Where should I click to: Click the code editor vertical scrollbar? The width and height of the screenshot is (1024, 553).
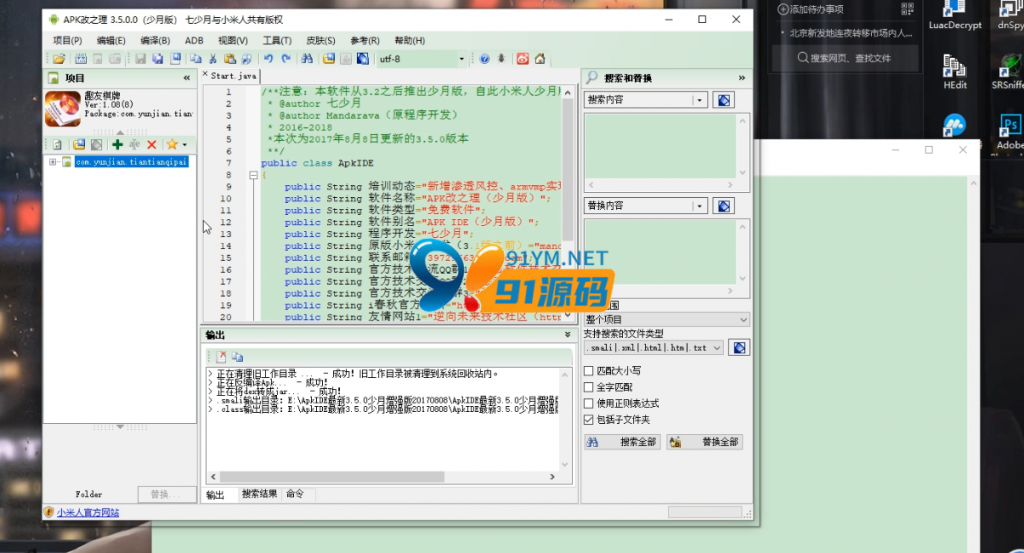pyautogui.click(x=568, y=170)
